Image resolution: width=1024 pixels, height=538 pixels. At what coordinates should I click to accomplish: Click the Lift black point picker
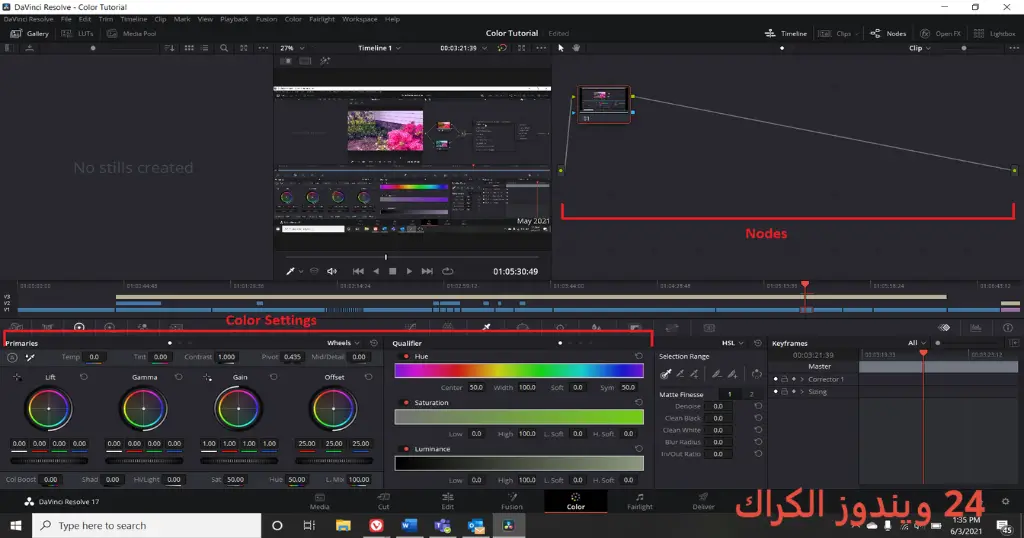tap(17, 377)
